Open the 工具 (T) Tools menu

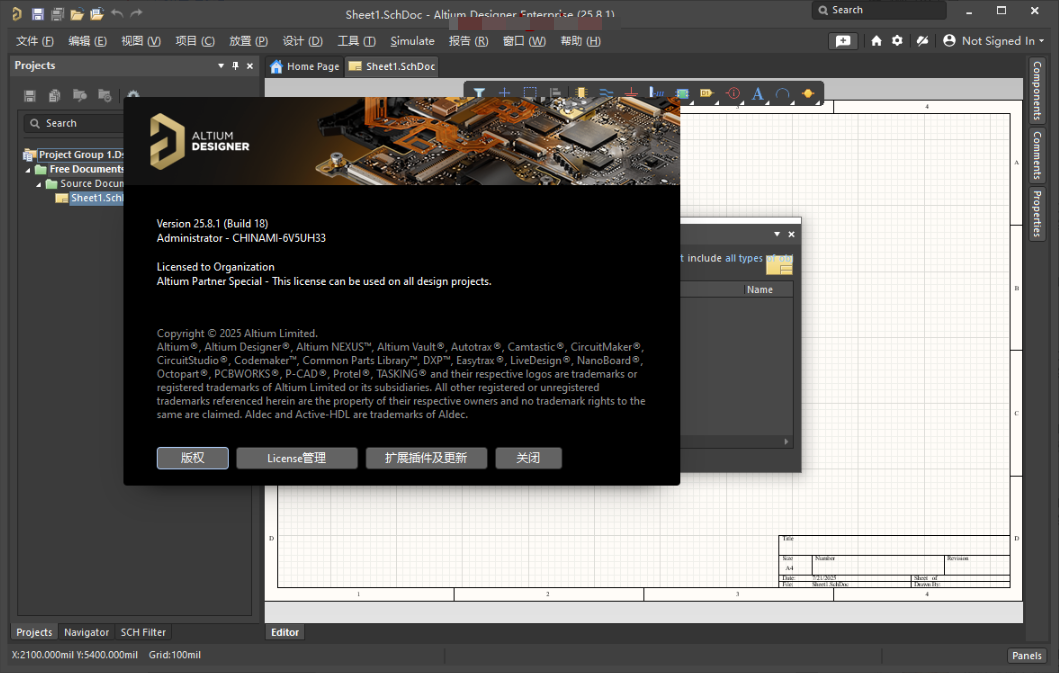click(356, 41)
